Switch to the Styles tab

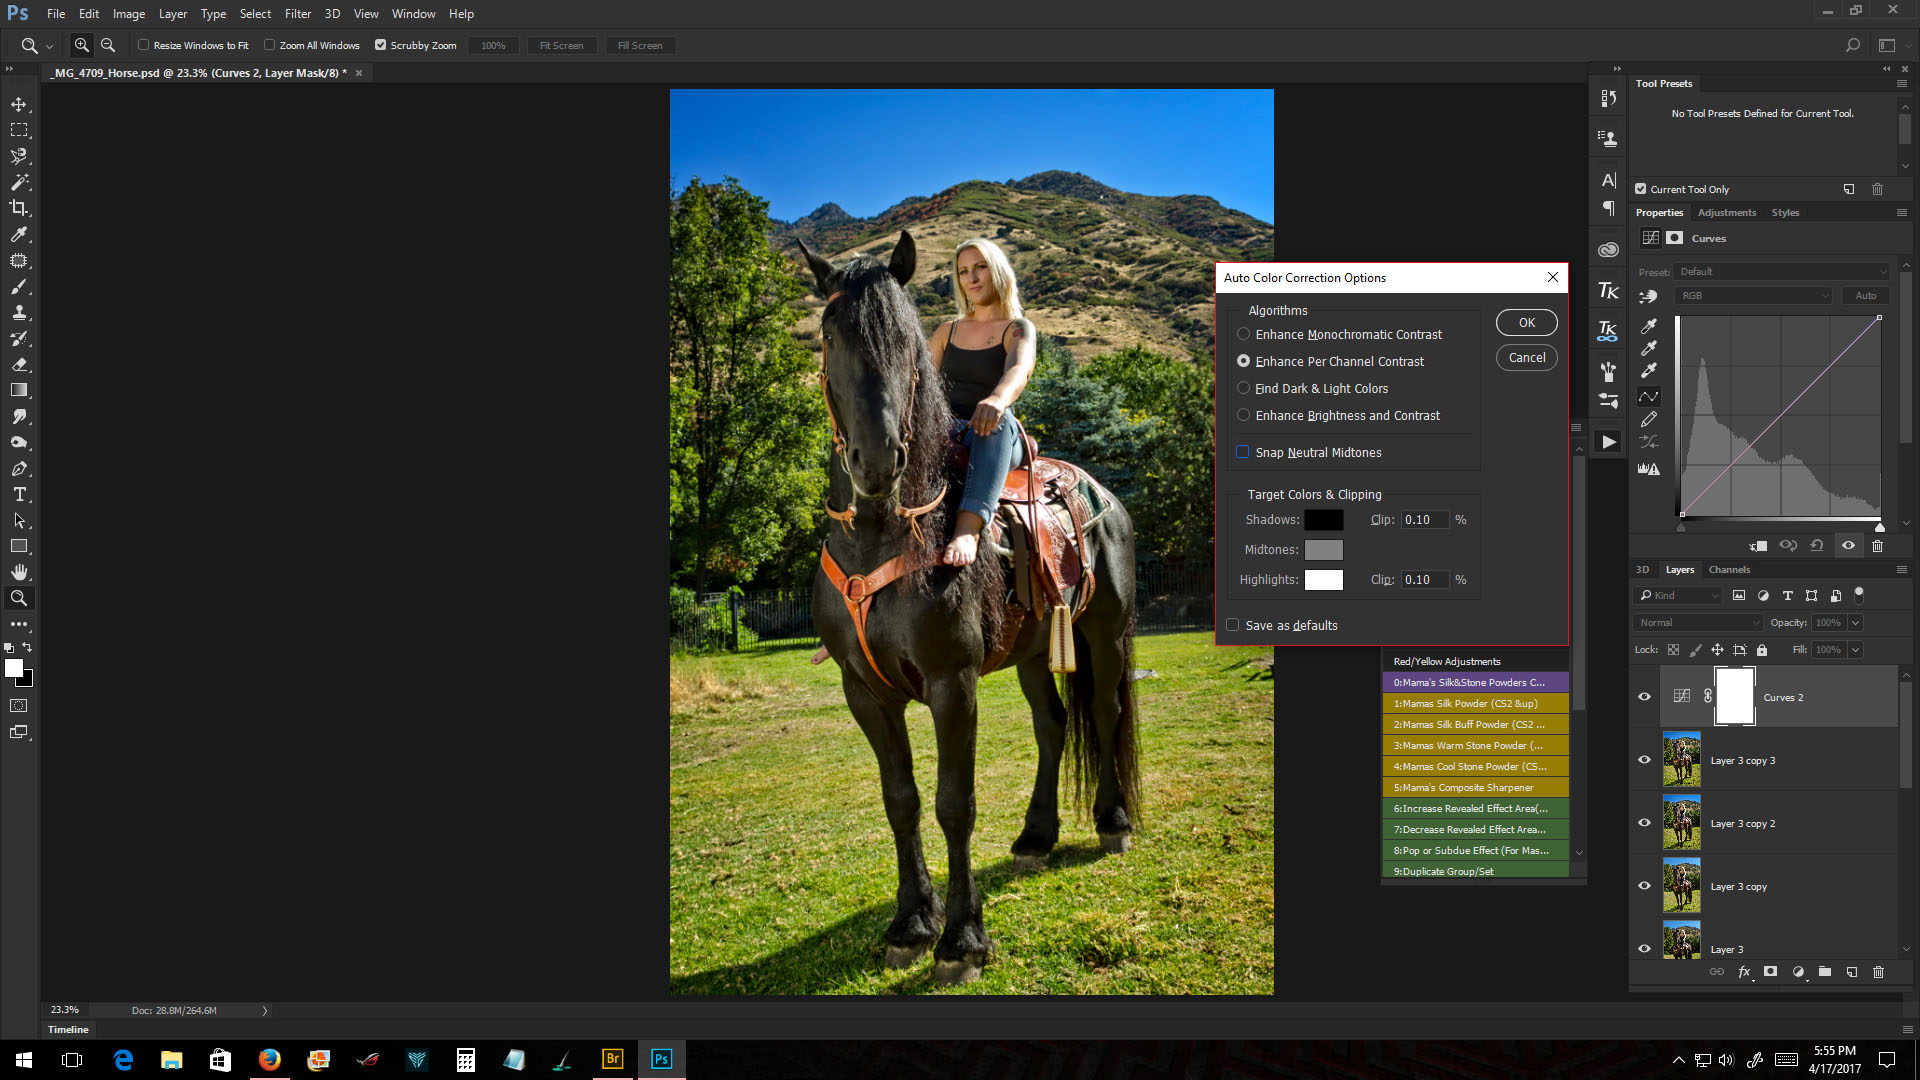(1785, 212)
